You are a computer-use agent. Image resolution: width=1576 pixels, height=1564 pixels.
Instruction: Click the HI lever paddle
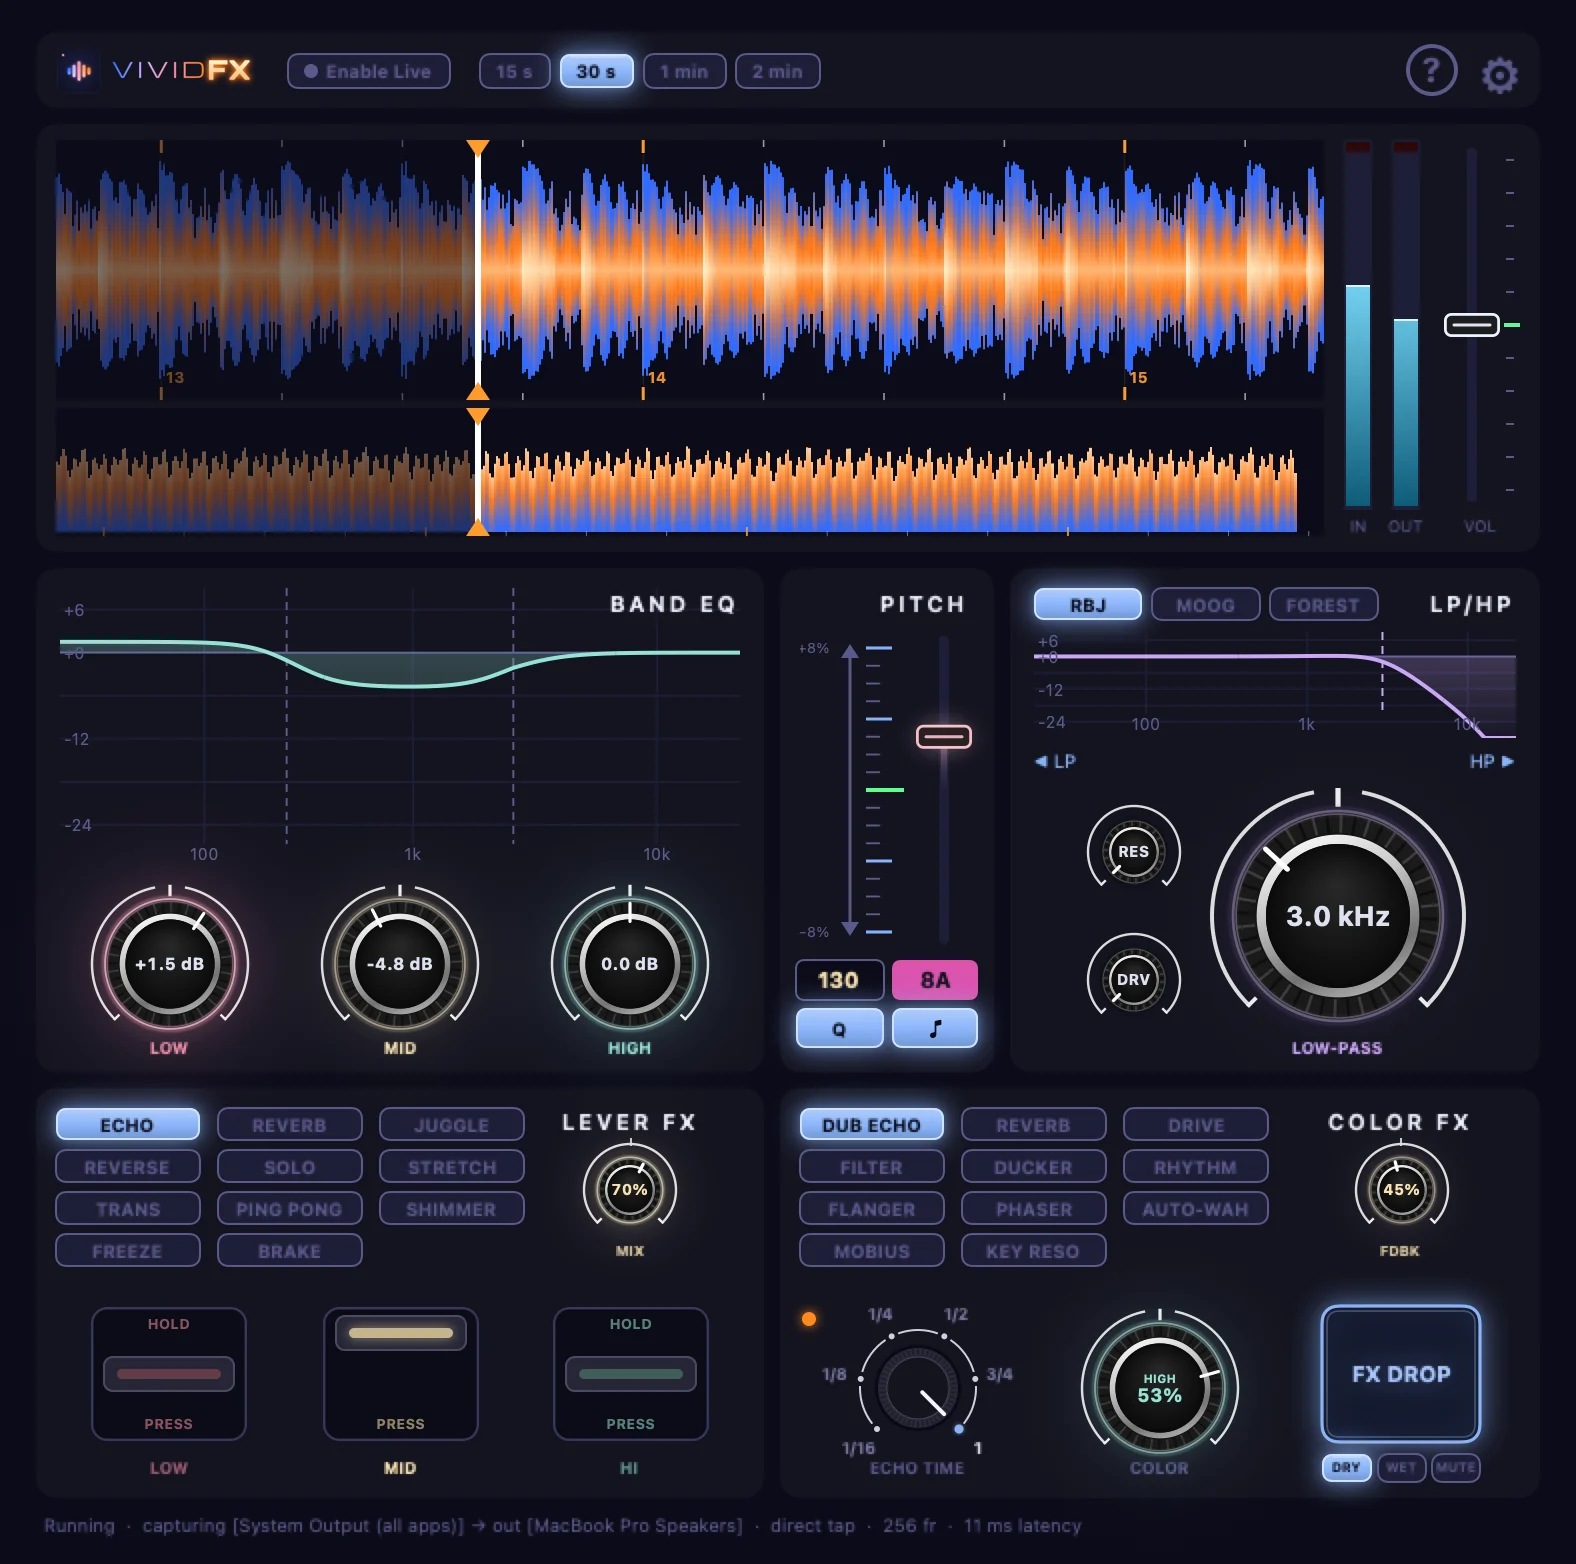tap(630, 1374)
